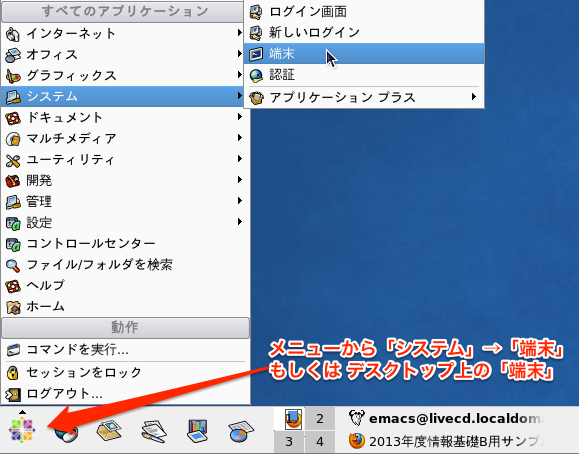Choose コマンドを実行...

pyautogui.click(x=125, y=349)
